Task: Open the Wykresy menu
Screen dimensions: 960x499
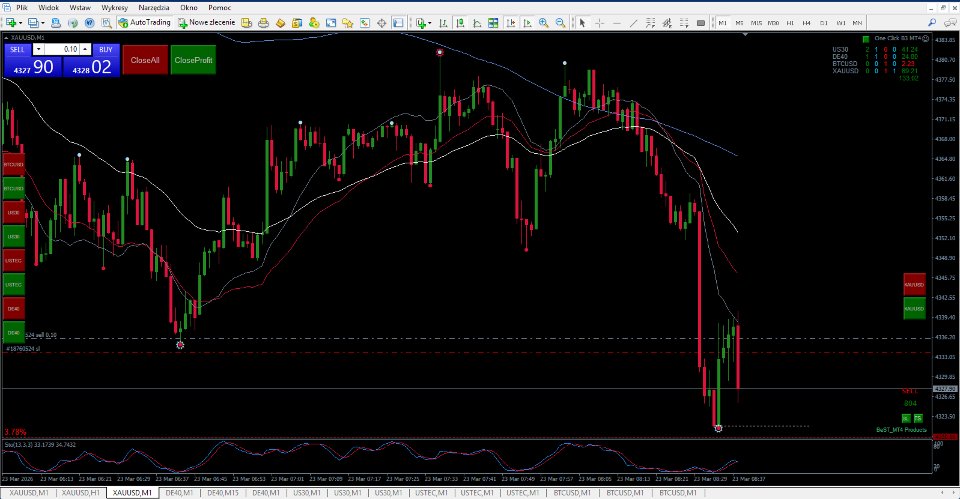Action: 114,7
